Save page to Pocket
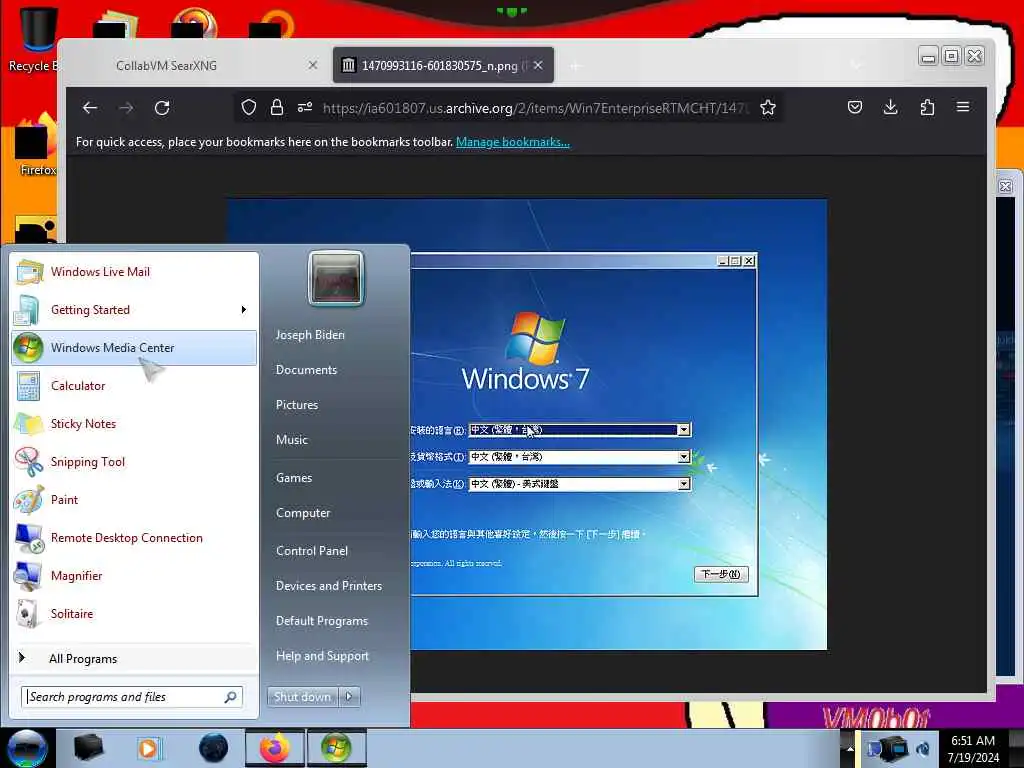This screenshot has height=768, width=1024. [855, 107]
